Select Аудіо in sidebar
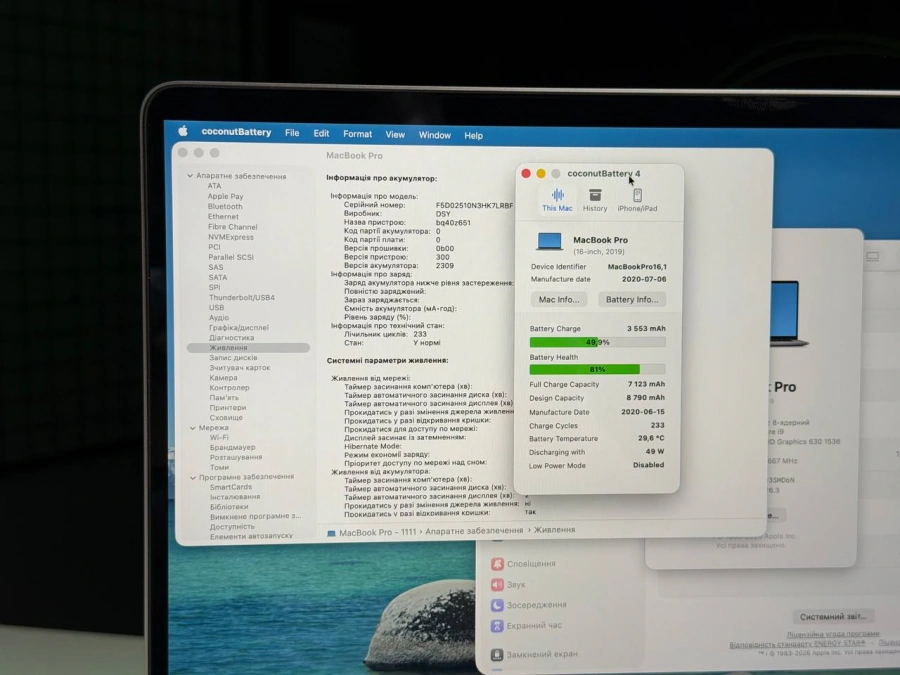This screenshot has width=900, height=675. (219, 317)
